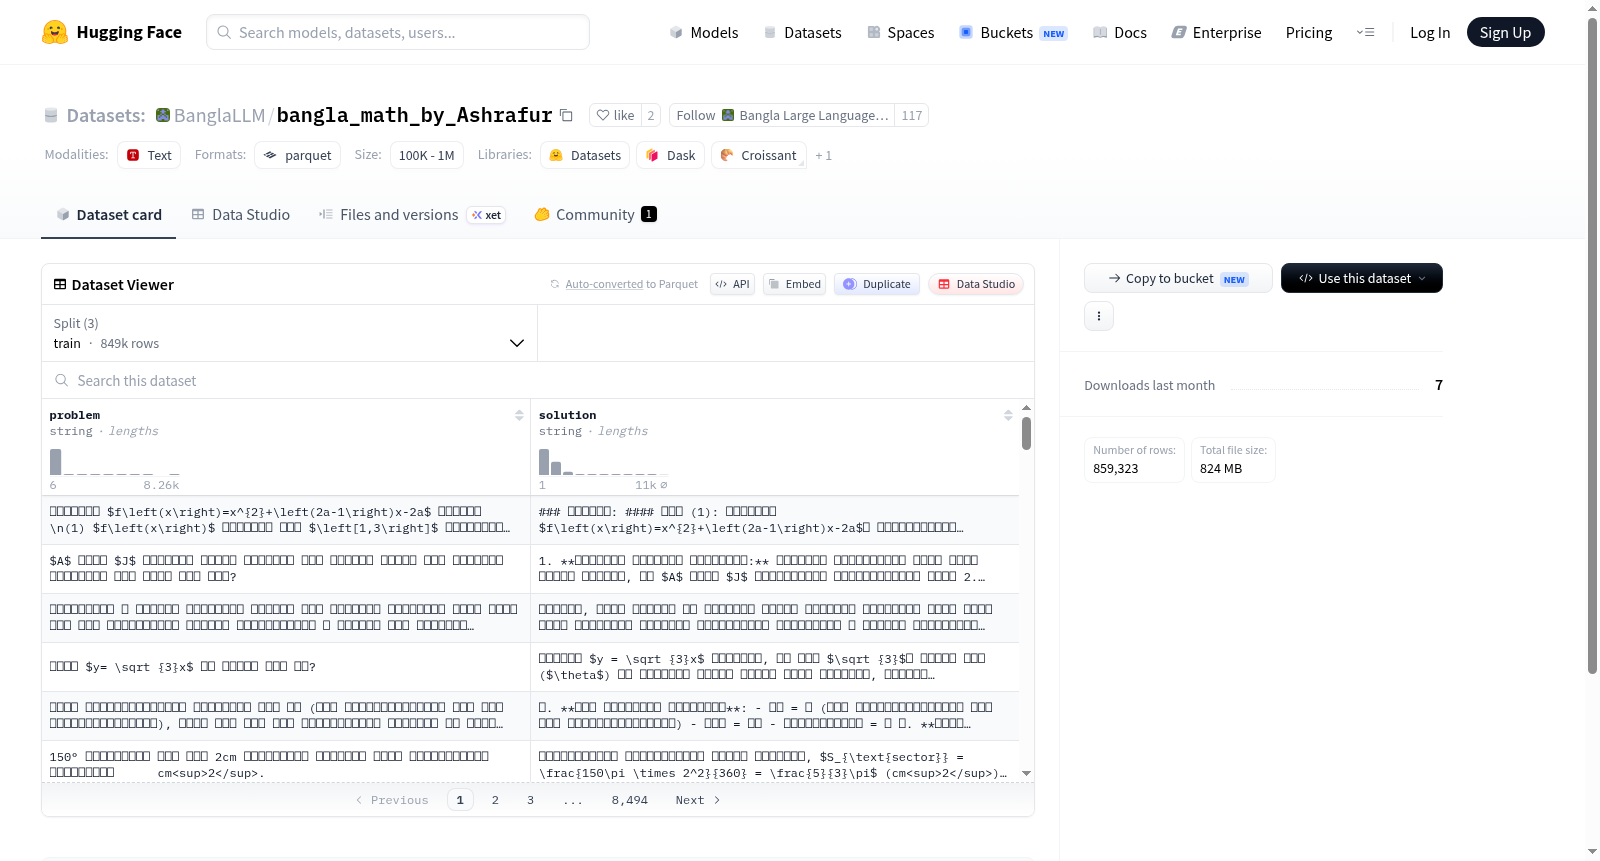Go to page 3 of rows

pos(530,800)
